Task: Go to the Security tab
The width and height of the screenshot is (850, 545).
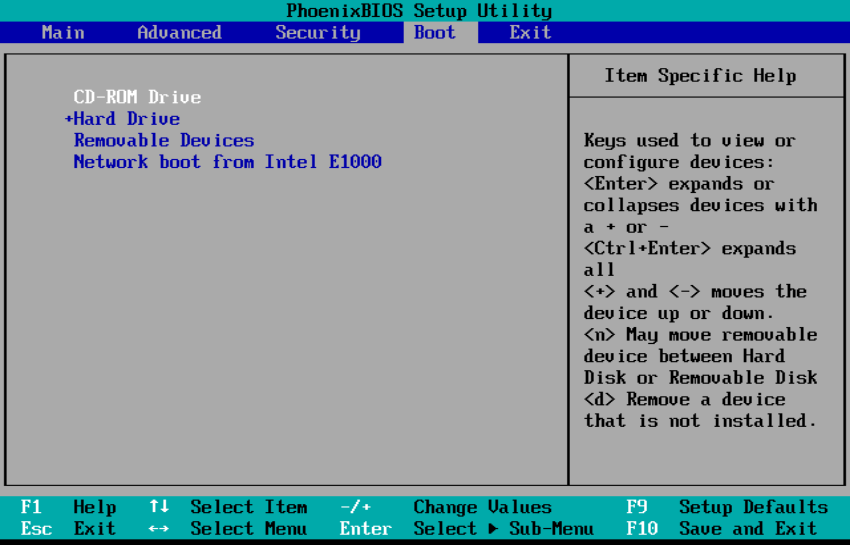Action: coord(317,32)
